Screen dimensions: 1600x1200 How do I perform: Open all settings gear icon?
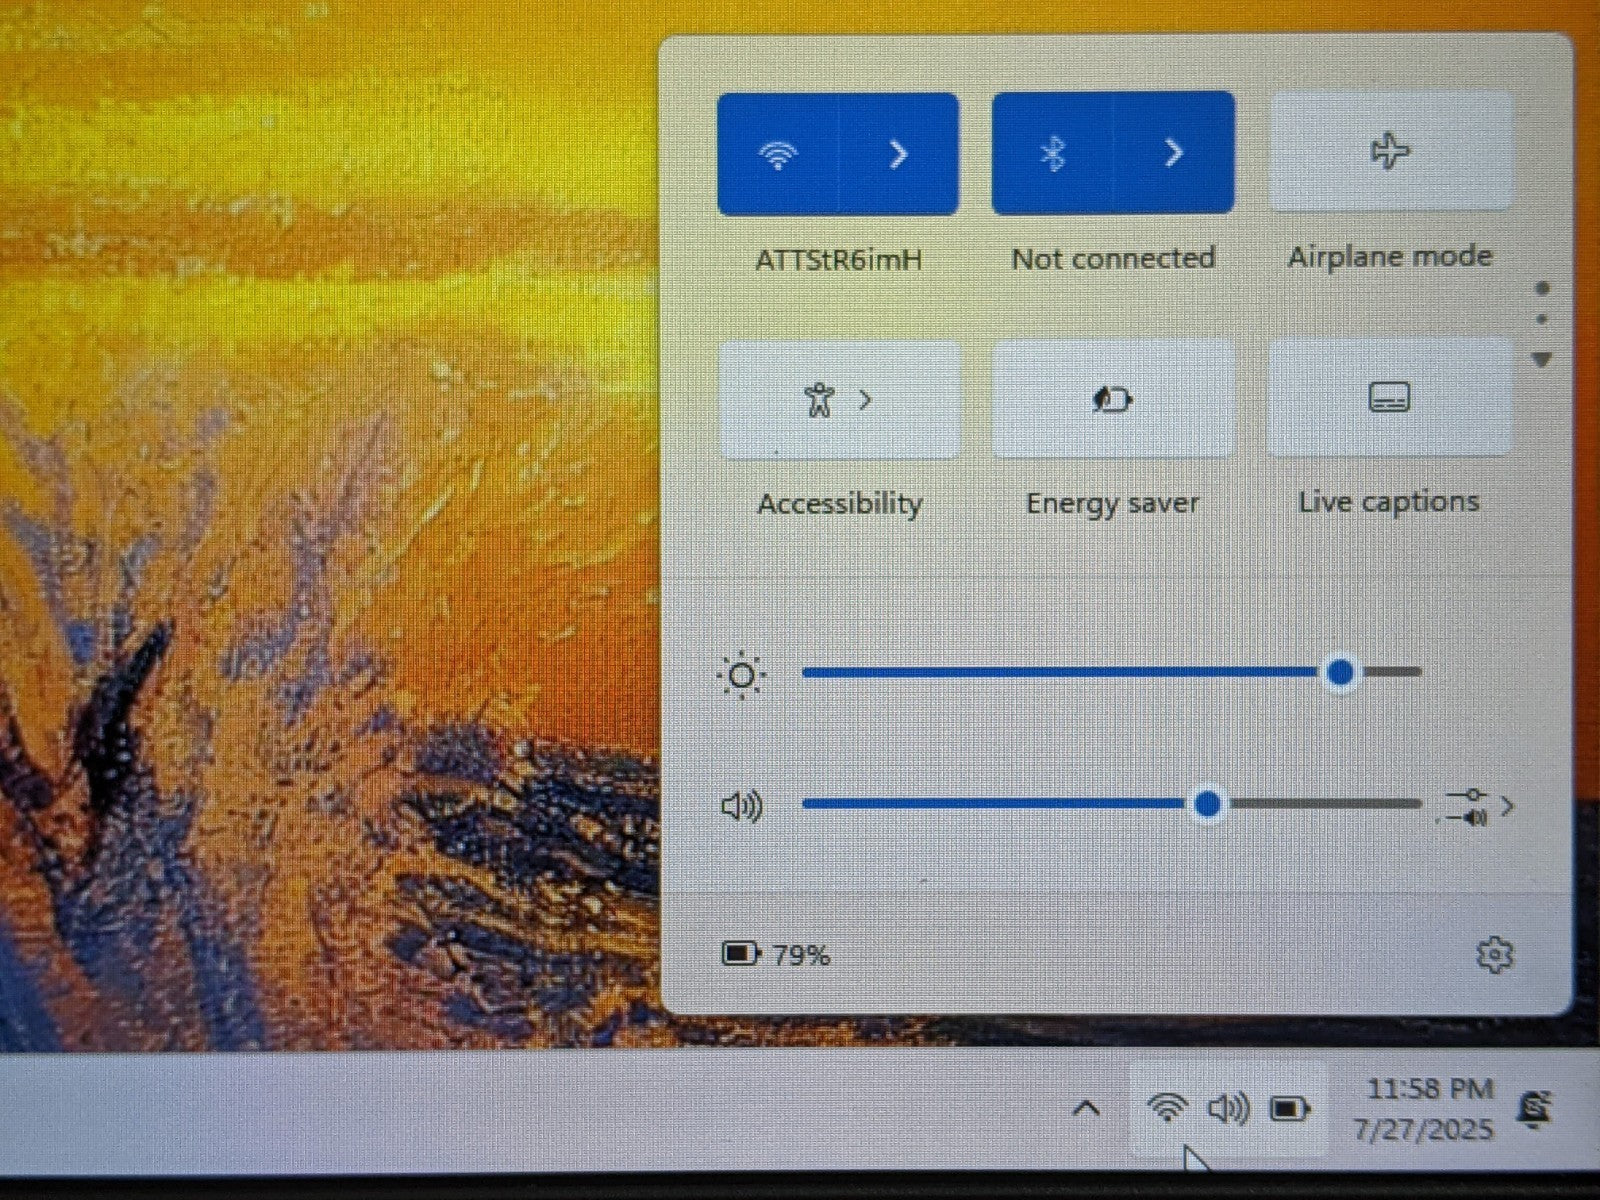tap(1494, 955)
